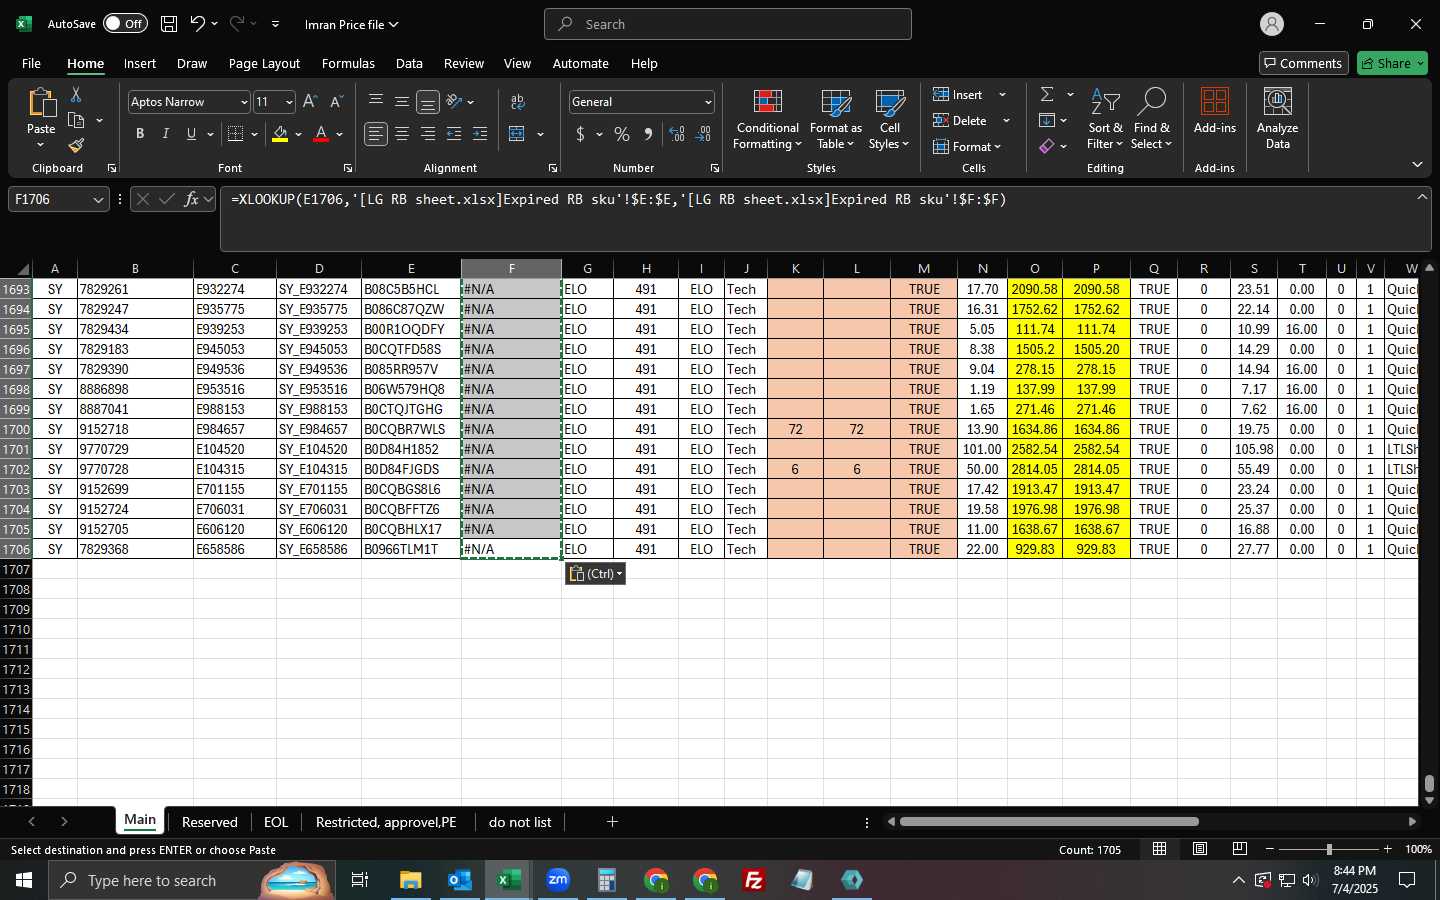The height and width of the screenshot is (900, 1440).
Task: Click the Comma Style icon
Action: [x=648, y=134]
